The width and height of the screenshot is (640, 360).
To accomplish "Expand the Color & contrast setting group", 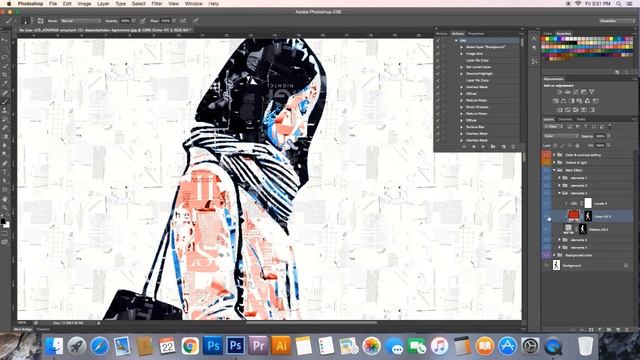I will click(554, 155).
